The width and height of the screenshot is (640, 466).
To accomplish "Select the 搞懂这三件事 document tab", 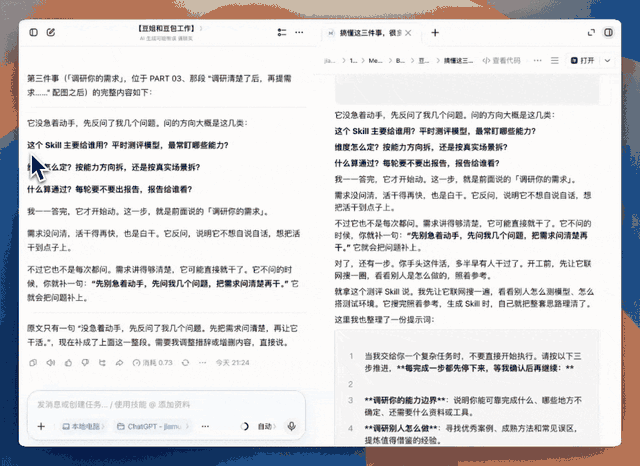I will pyautogui.click(x=366, y=33).
